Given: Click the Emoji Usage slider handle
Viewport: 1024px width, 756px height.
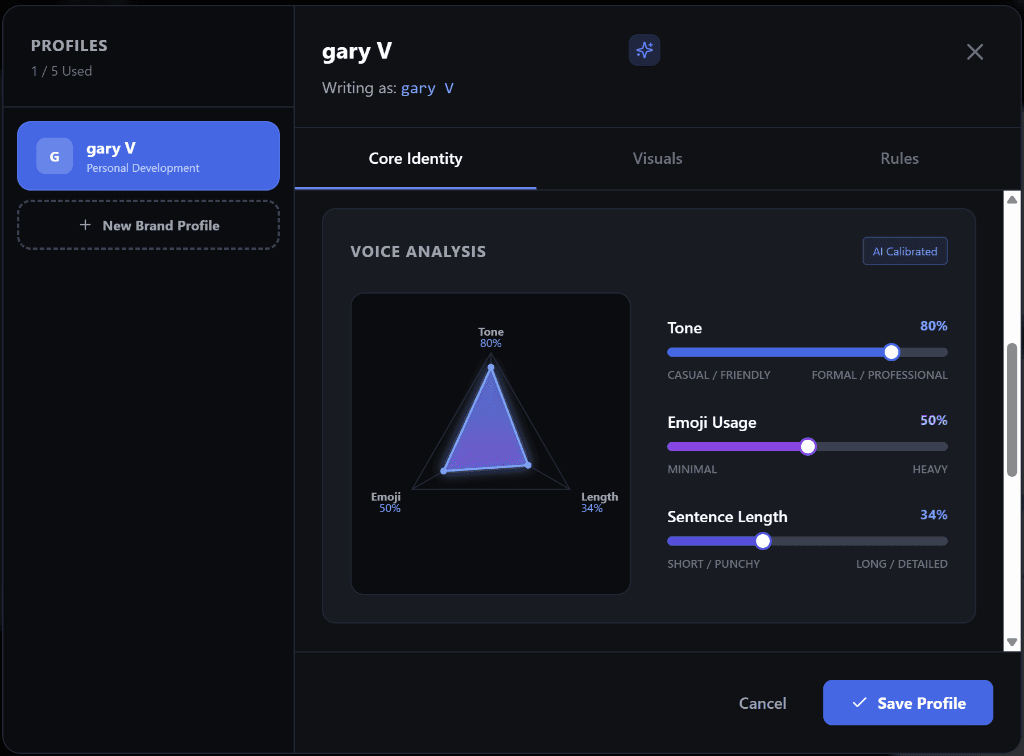Looking at the screenshot, I should [x=808, y=446].
